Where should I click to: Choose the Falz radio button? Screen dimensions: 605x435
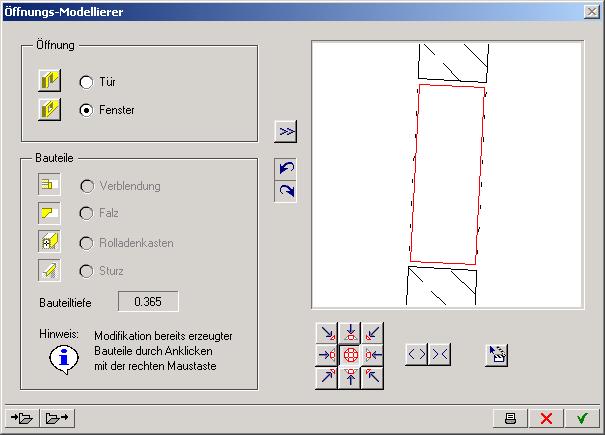[x=86, y=213]
